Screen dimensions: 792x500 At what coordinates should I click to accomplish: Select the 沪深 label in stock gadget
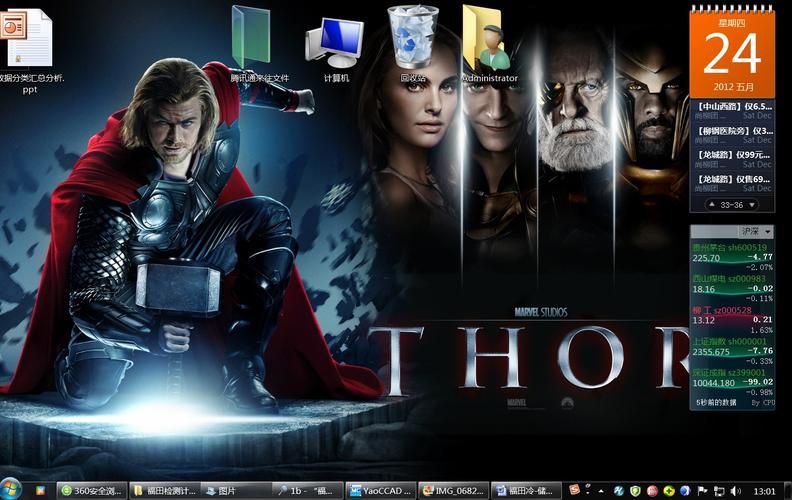[750, 232]
